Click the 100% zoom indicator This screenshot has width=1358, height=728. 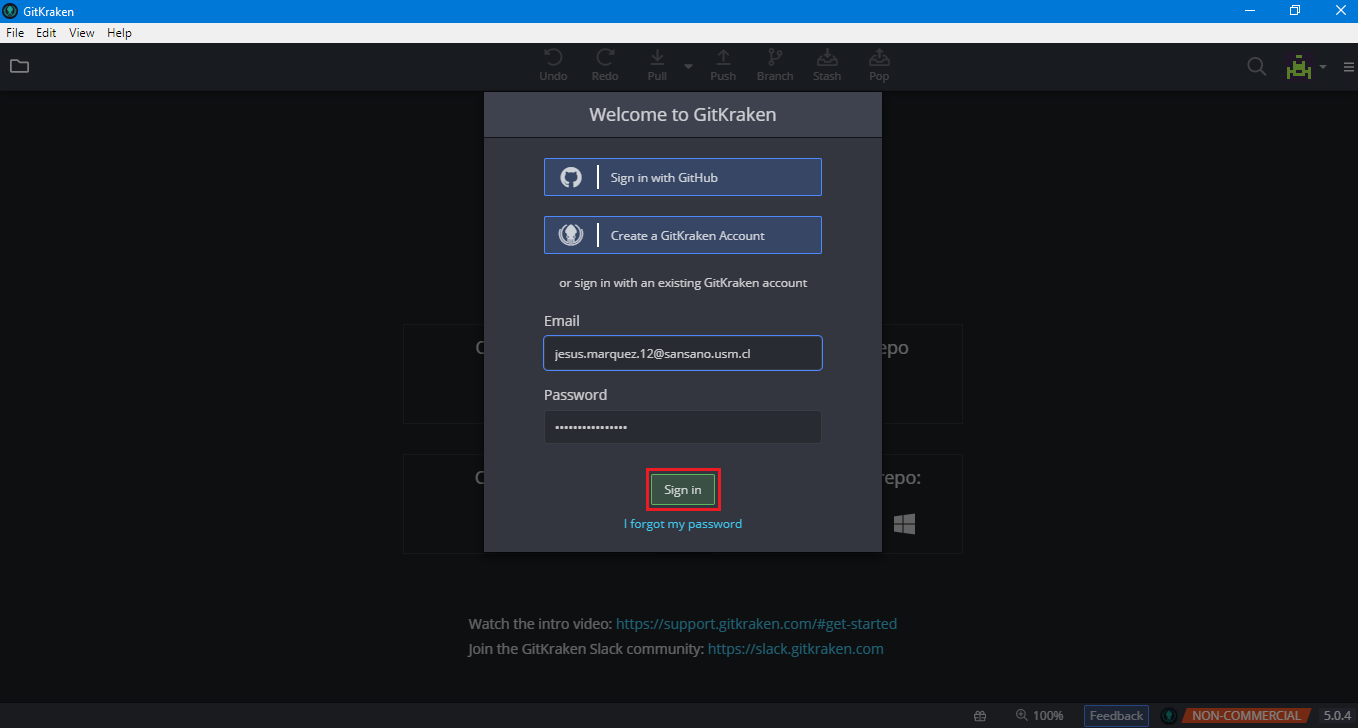(1039, 716)
